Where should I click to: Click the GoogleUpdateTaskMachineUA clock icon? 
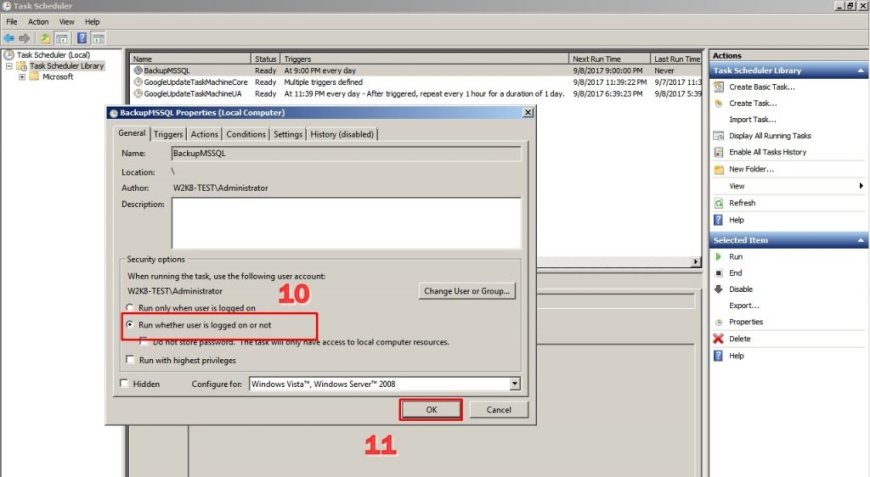(x=138, y=94)
